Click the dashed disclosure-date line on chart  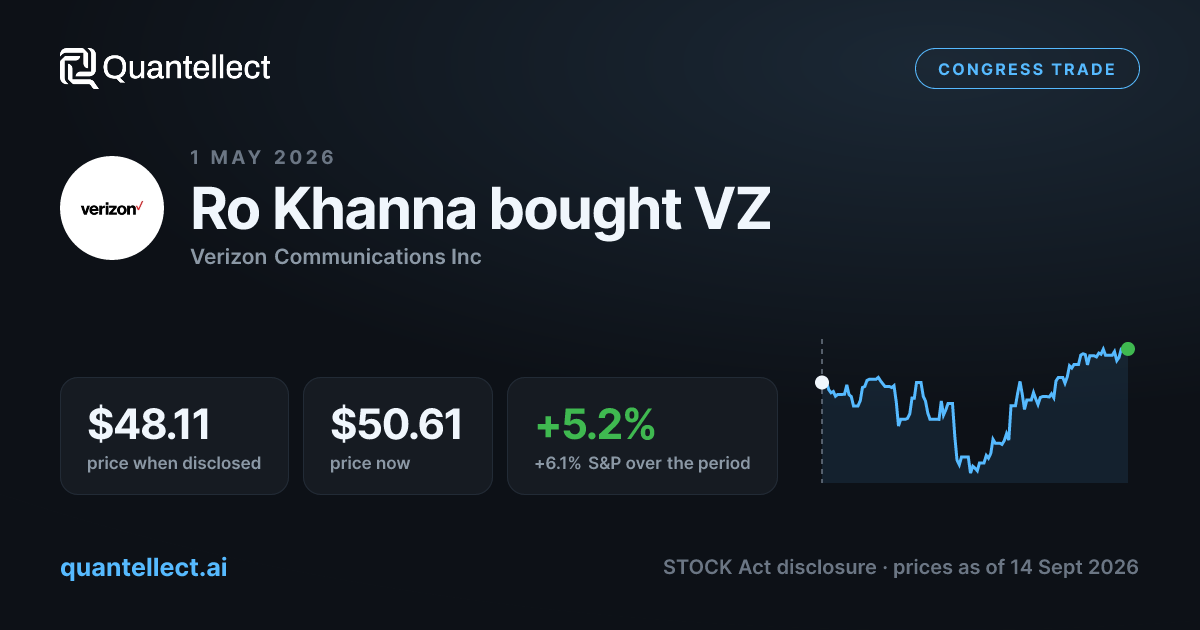822,411
